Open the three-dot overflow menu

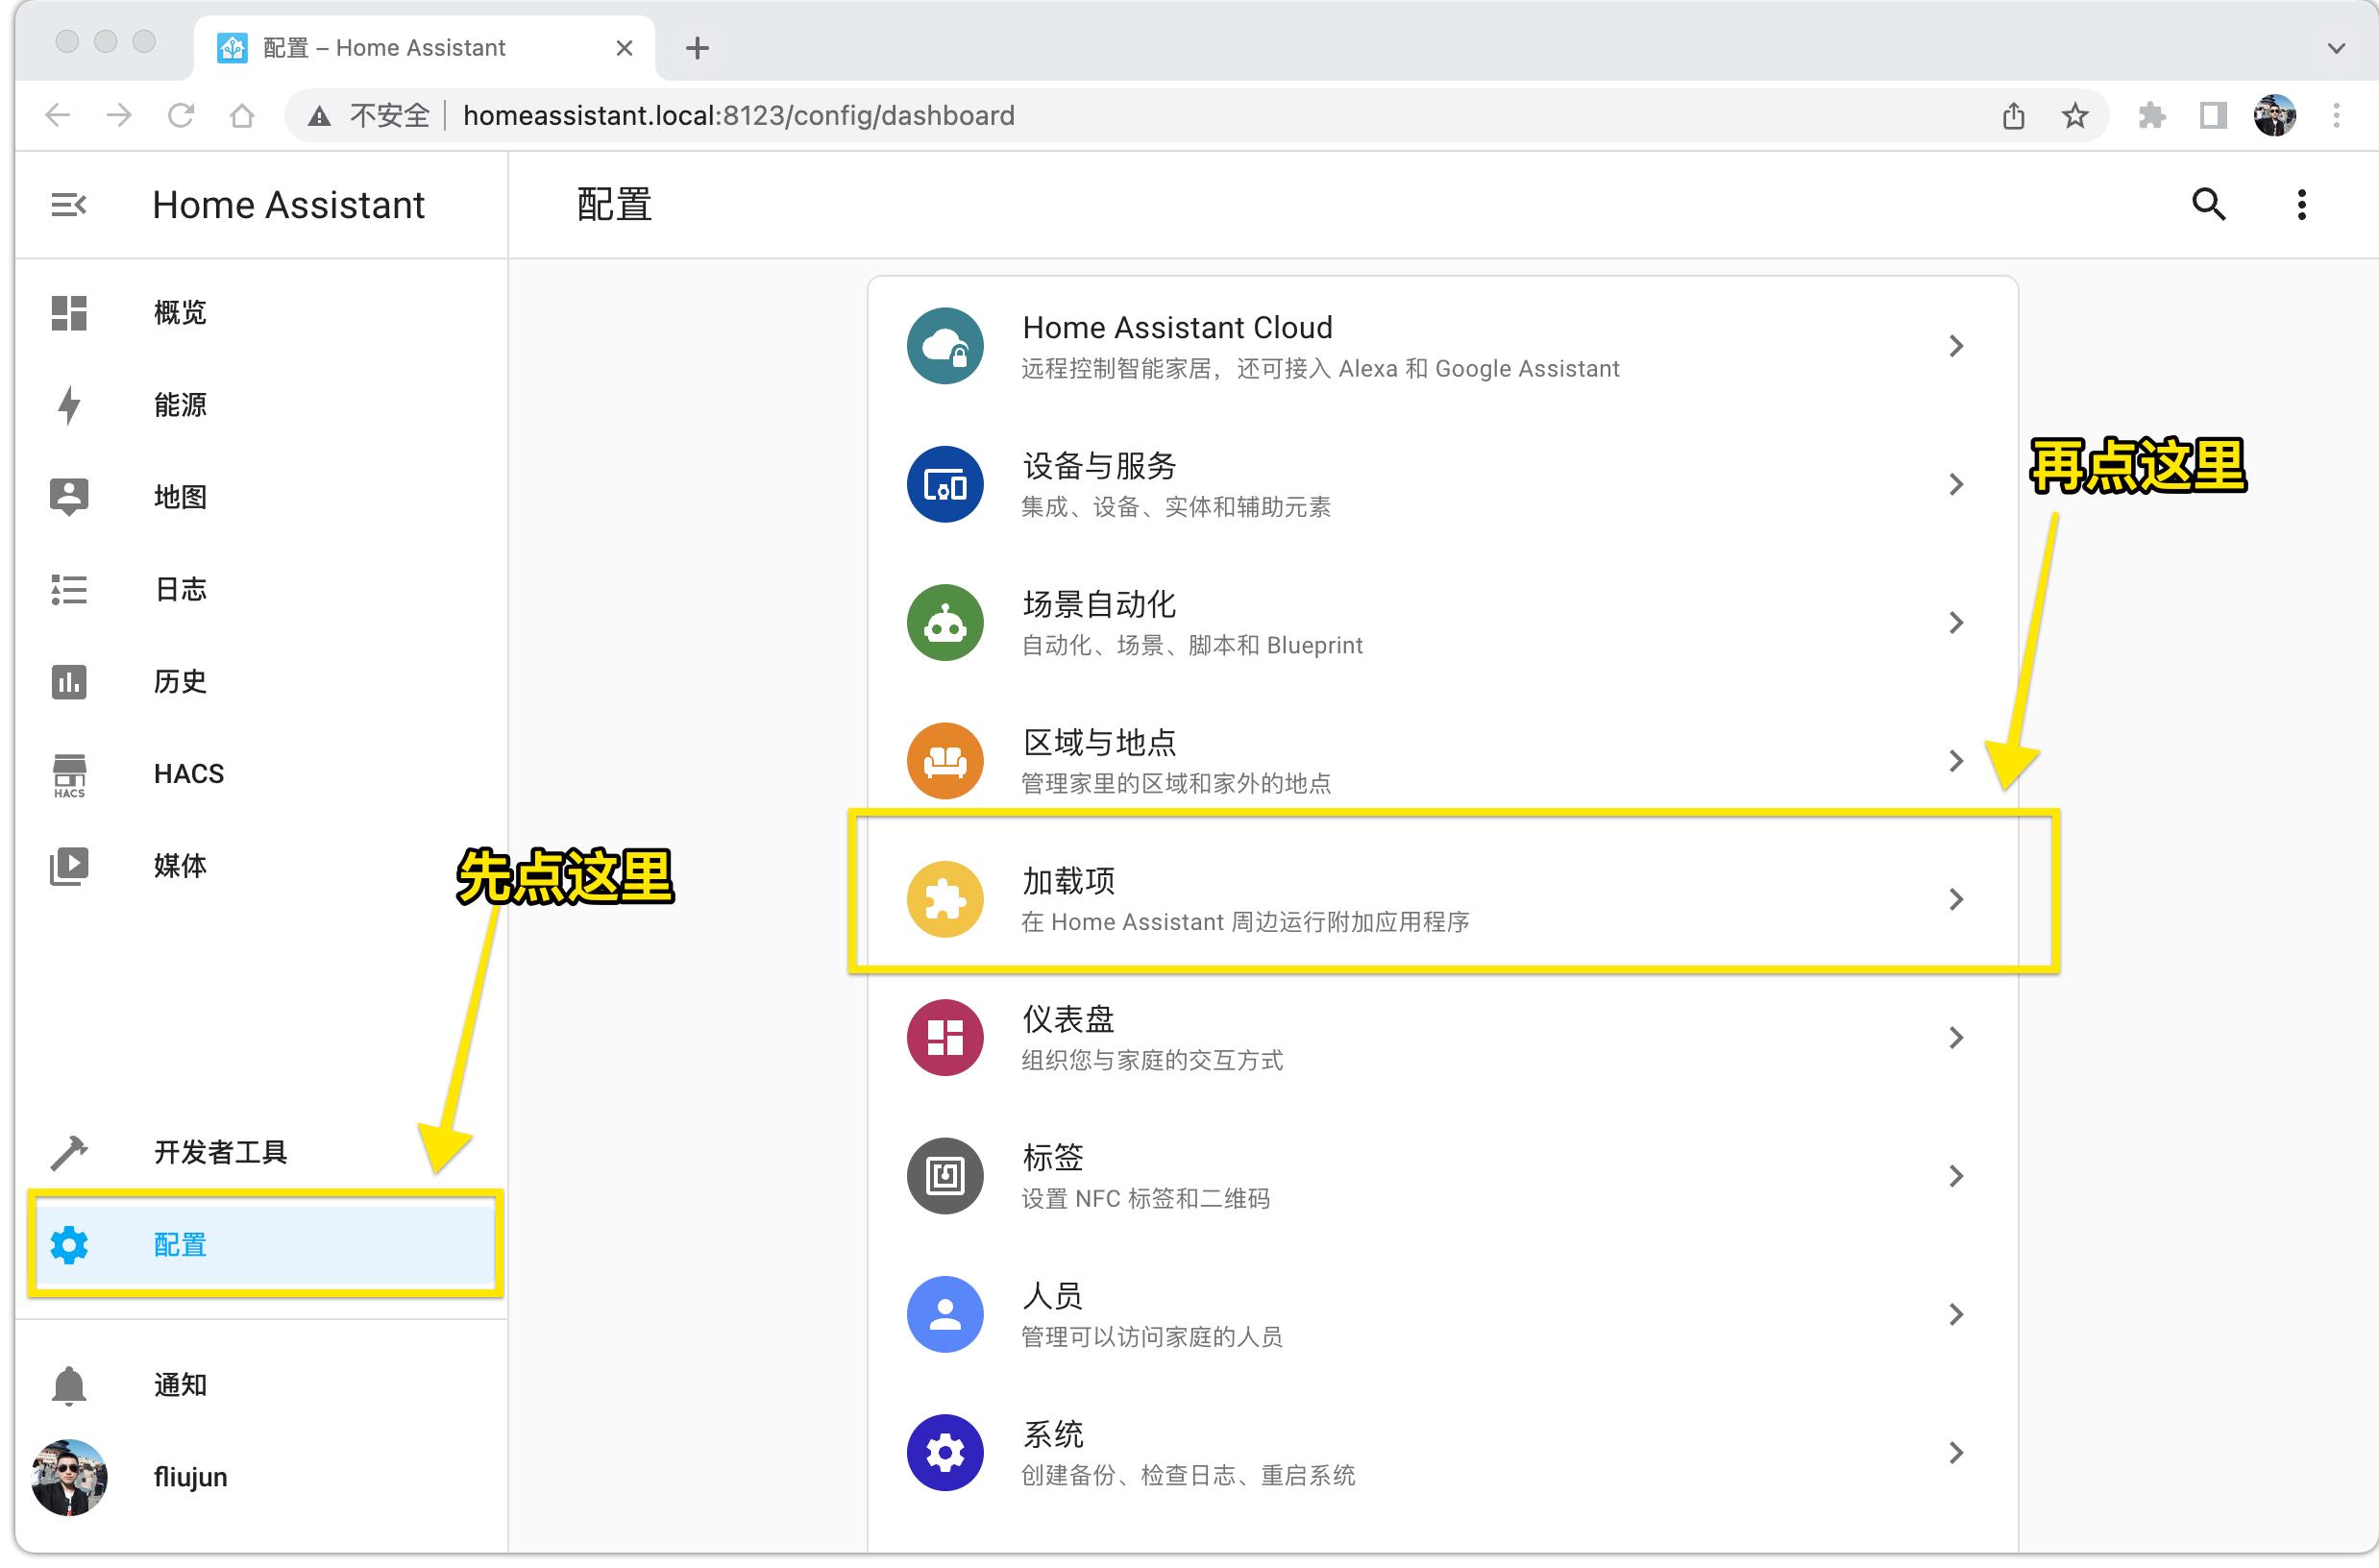coord(2302,204)
